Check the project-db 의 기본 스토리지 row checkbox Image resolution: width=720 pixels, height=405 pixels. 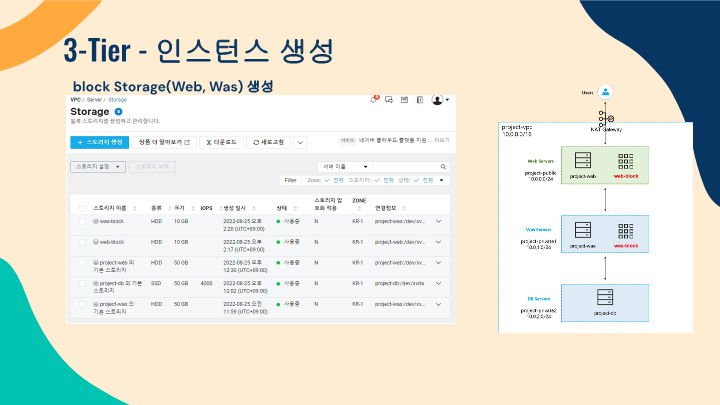82,283
